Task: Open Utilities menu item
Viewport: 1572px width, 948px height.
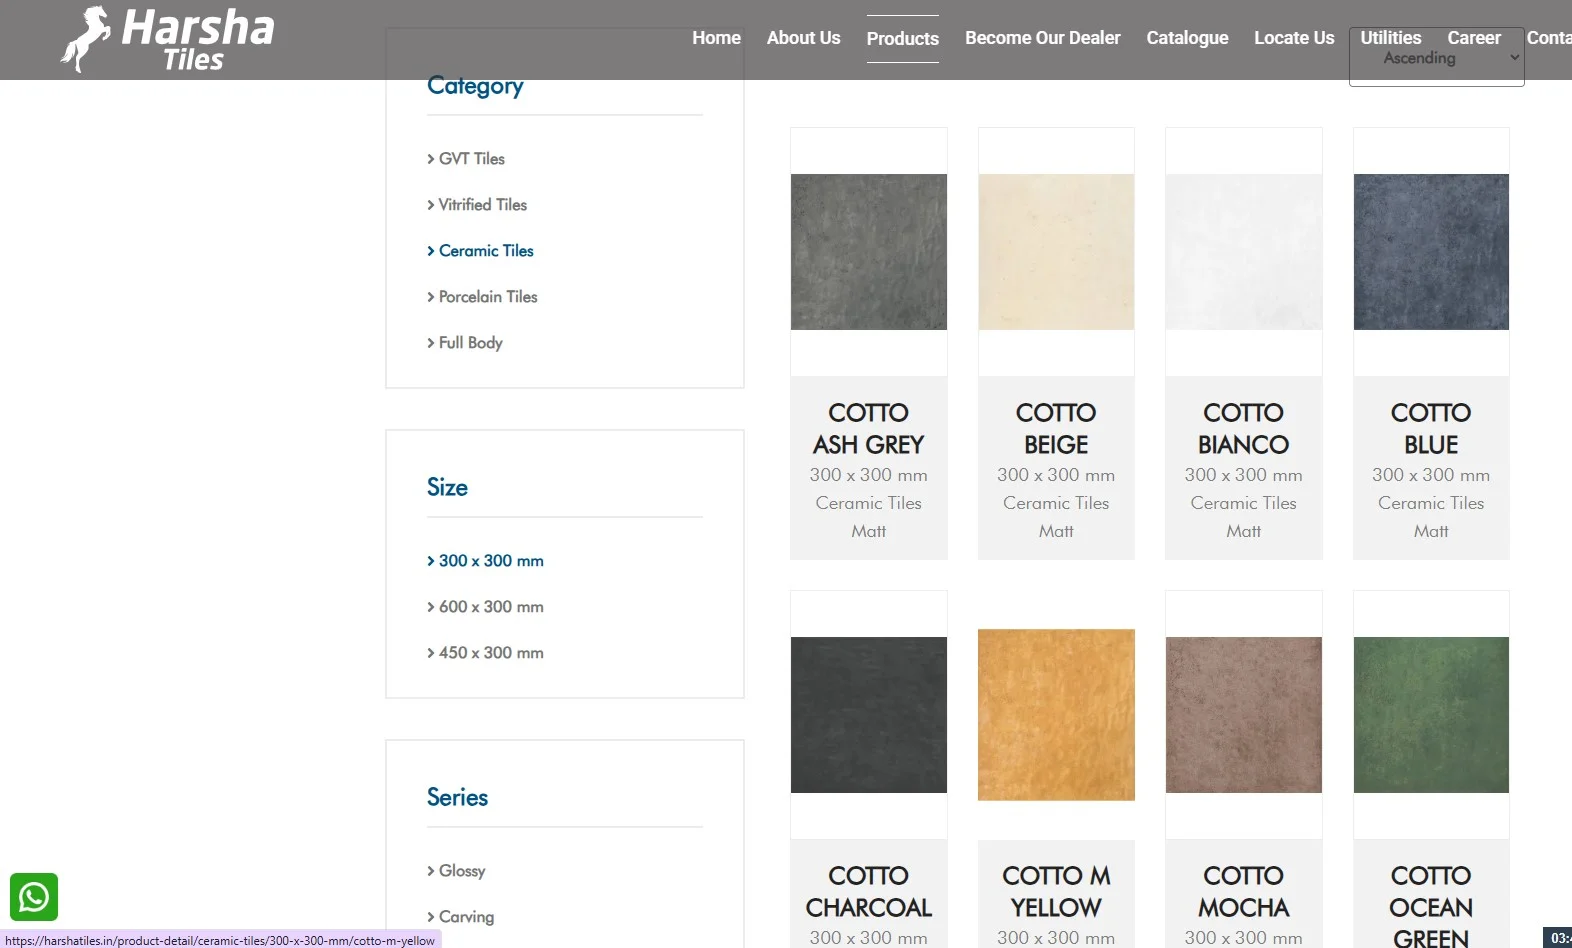Action: pos(1390,38)
